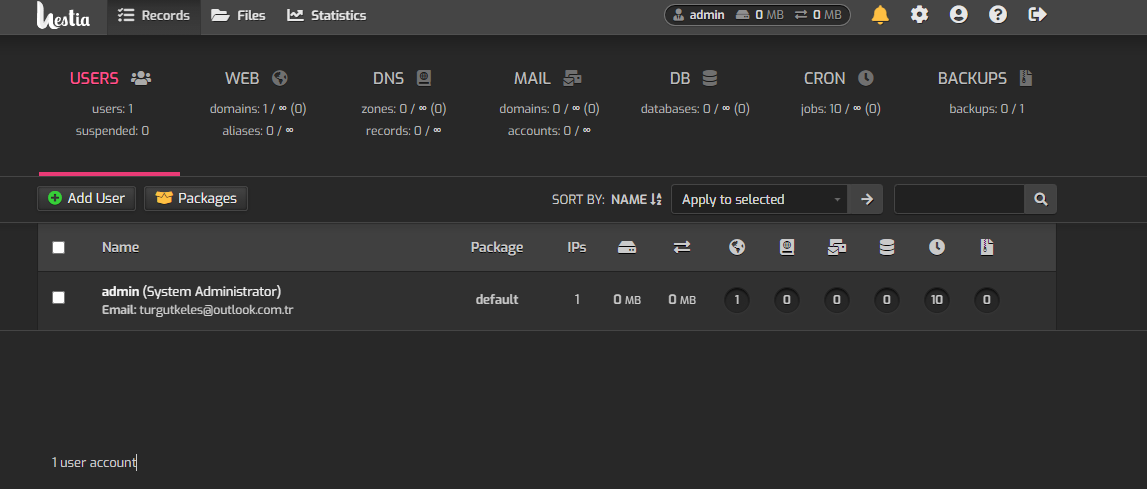
Task: Click the Hestia logo
Action: [x=64, y=15]
